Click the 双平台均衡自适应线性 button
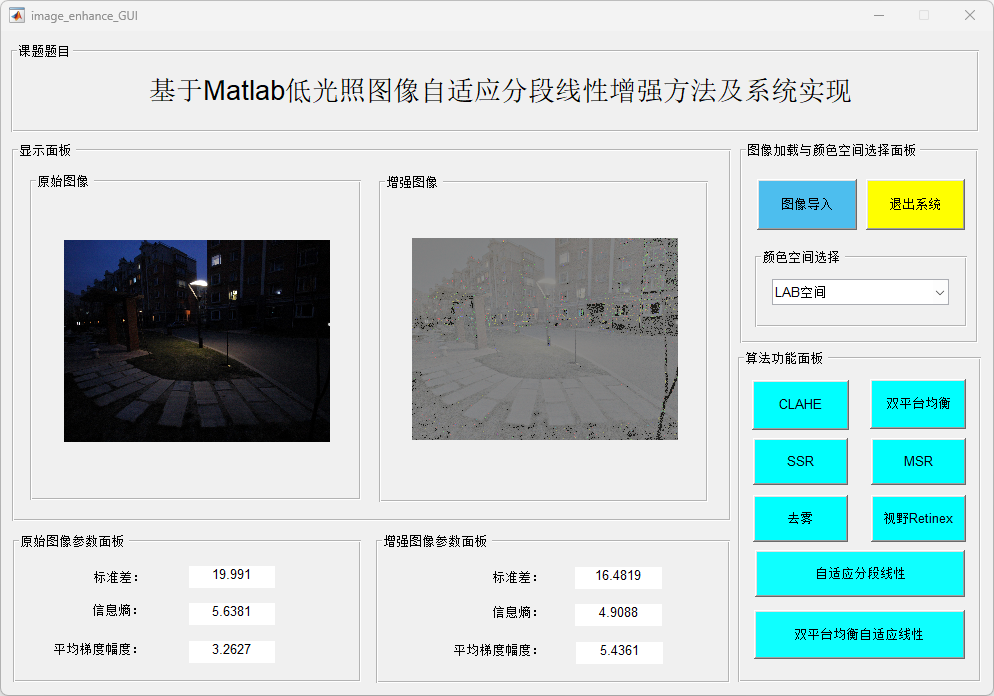This screenshot has width=994, height=696. [860, 634]
